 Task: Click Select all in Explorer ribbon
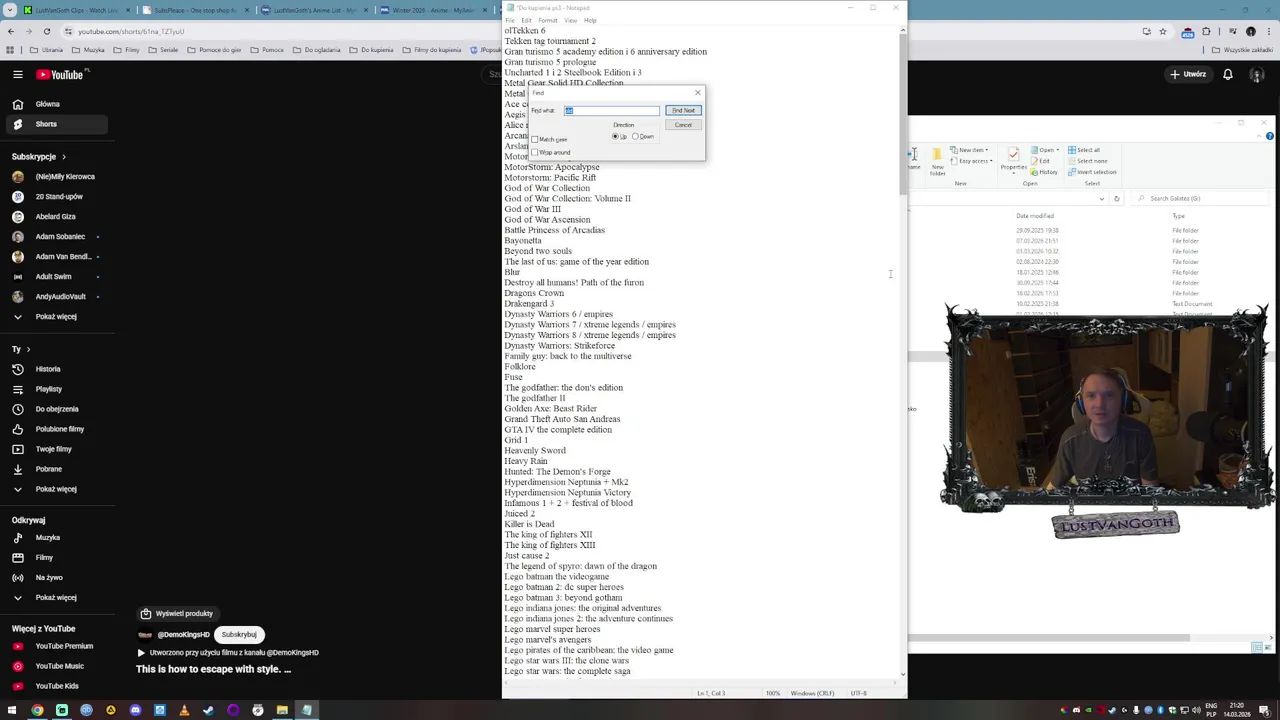pyautogui.click(x=1084, y=150)
